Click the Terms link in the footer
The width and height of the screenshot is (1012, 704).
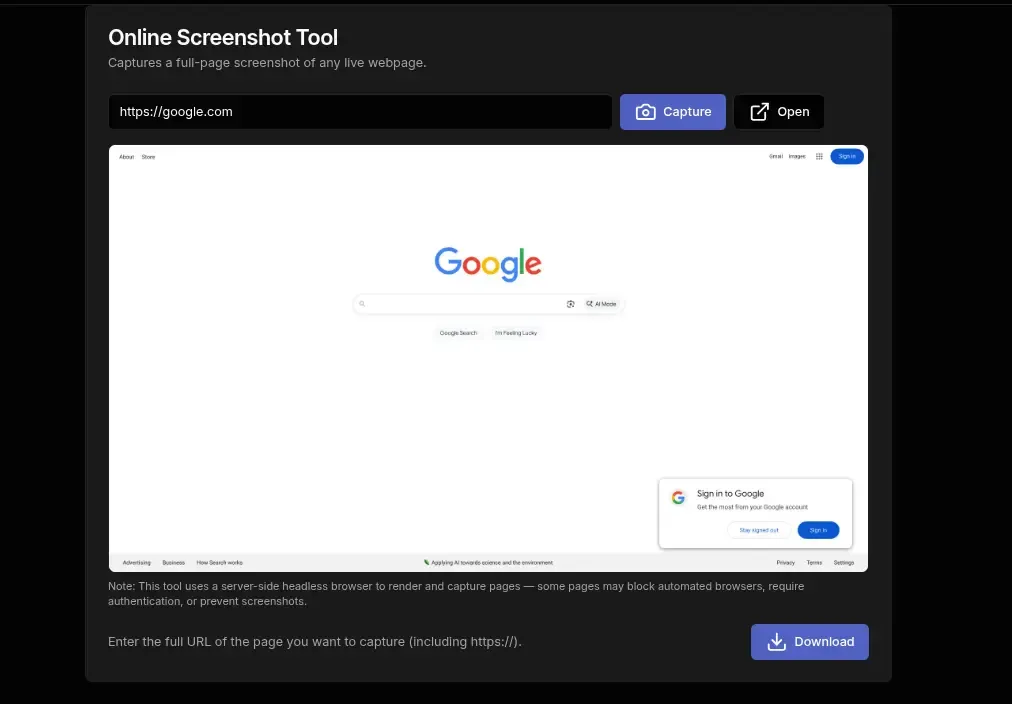tap(814, 562)
